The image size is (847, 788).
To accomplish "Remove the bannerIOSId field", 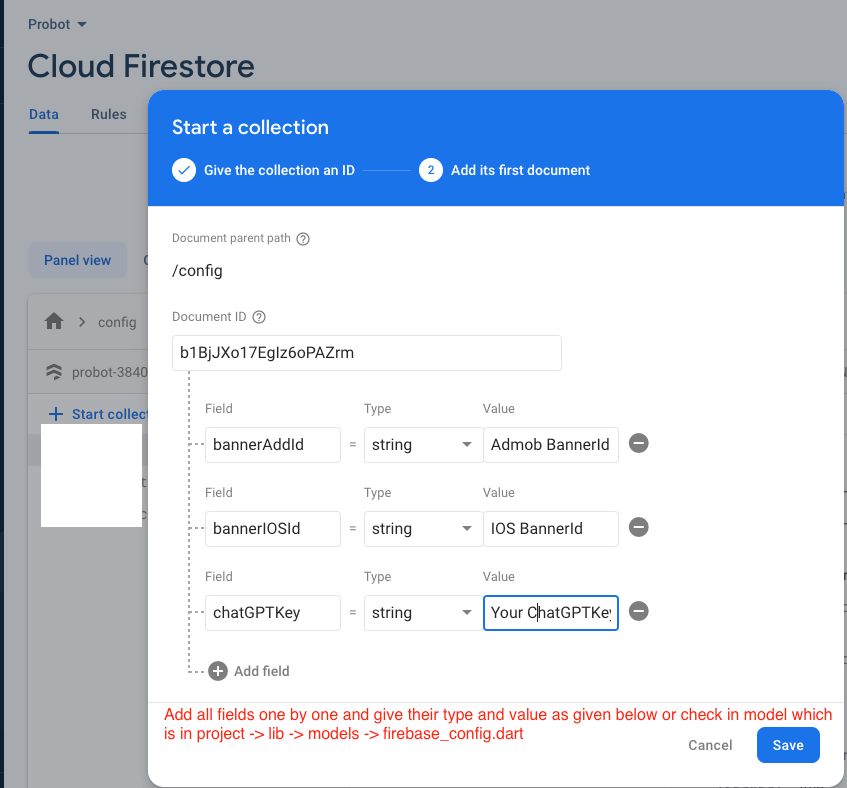I will click(x=638, y=527).
